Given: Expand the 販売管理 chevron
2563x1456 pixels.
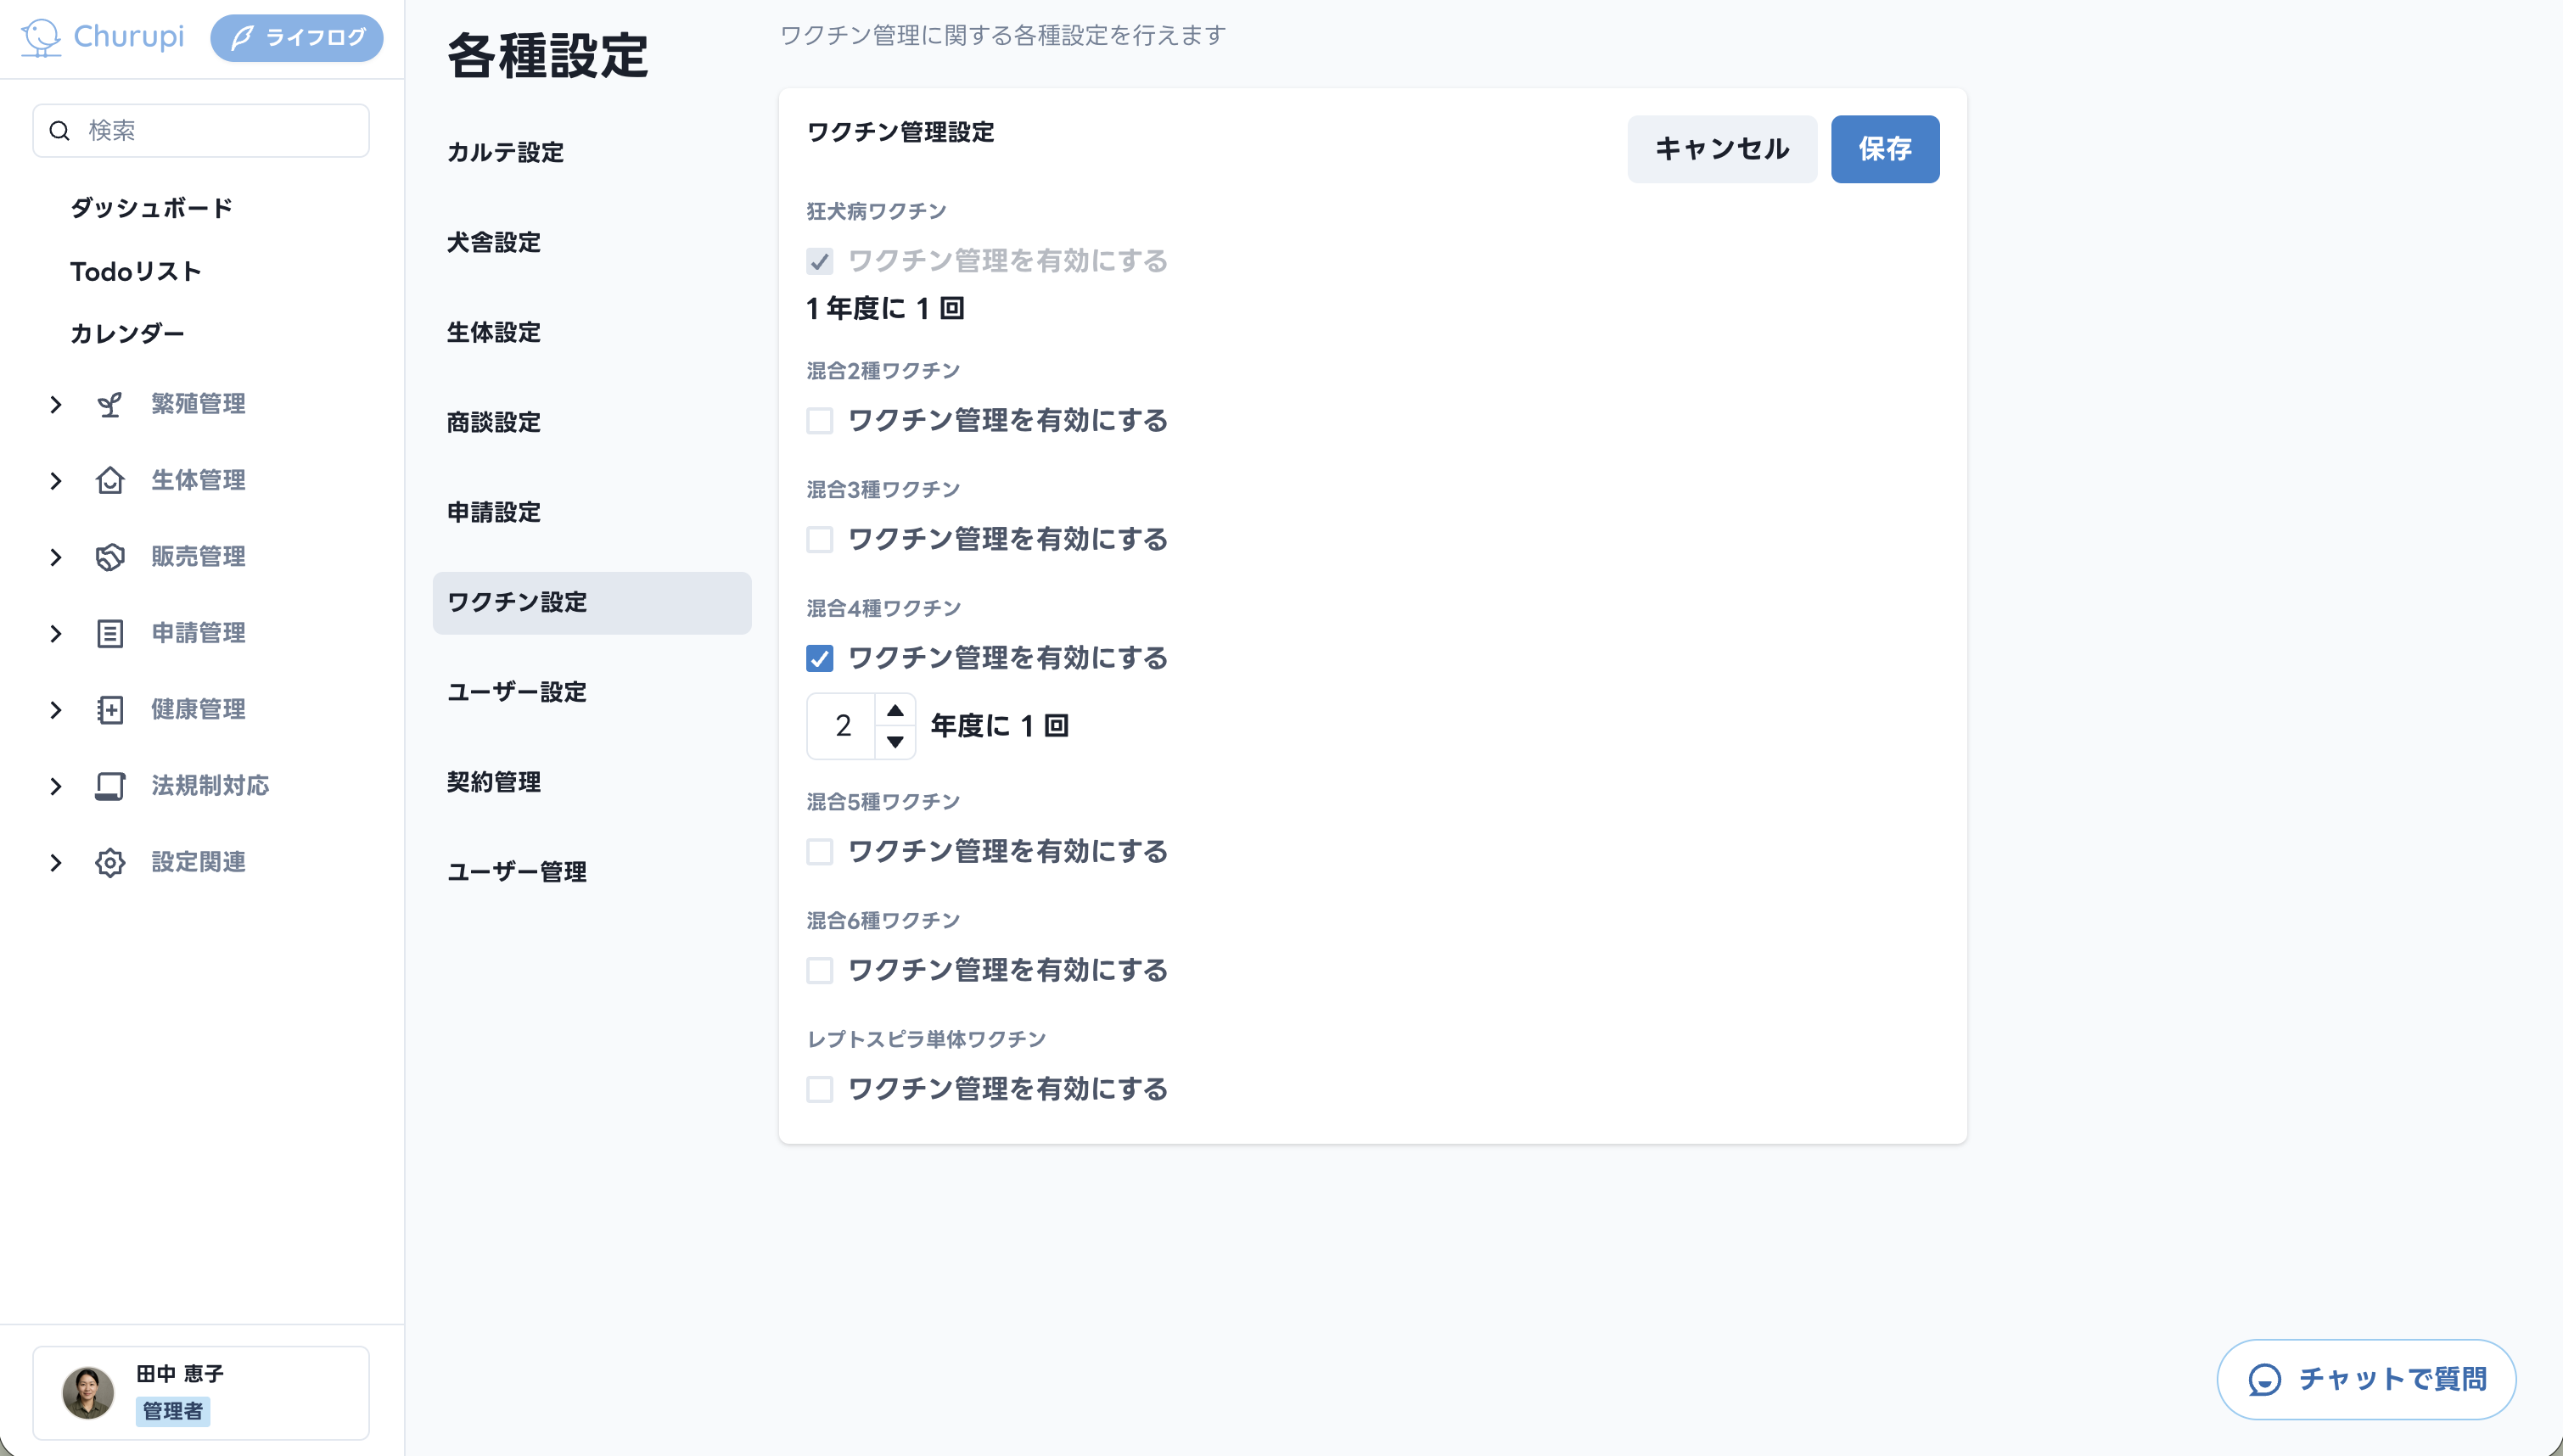Looking at the screenshot, I should (56, 557).
